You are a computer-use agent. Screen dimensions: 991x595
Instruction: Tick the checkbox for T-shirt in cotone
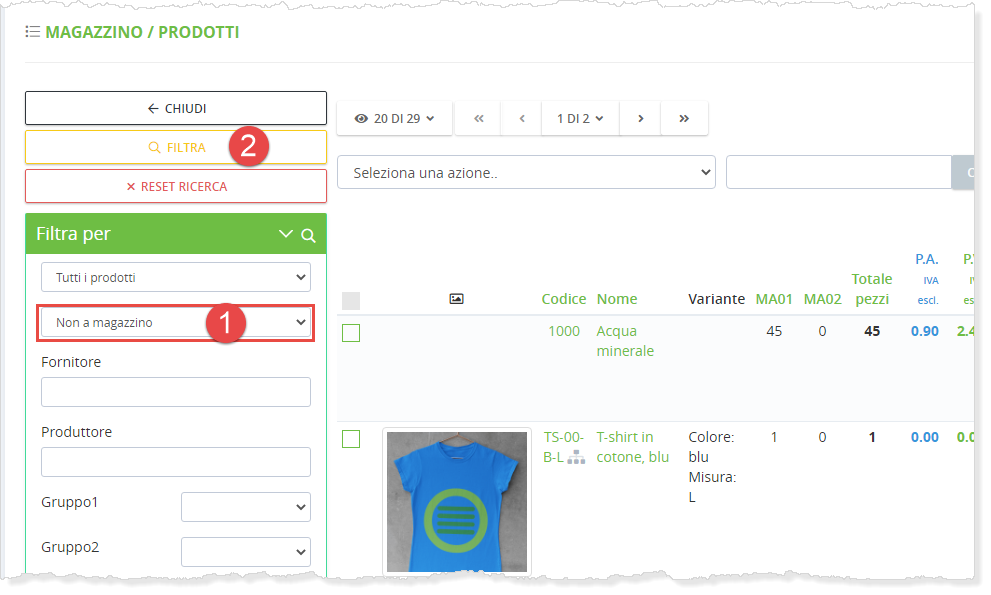pyautogui.click(x=351, y=439)
